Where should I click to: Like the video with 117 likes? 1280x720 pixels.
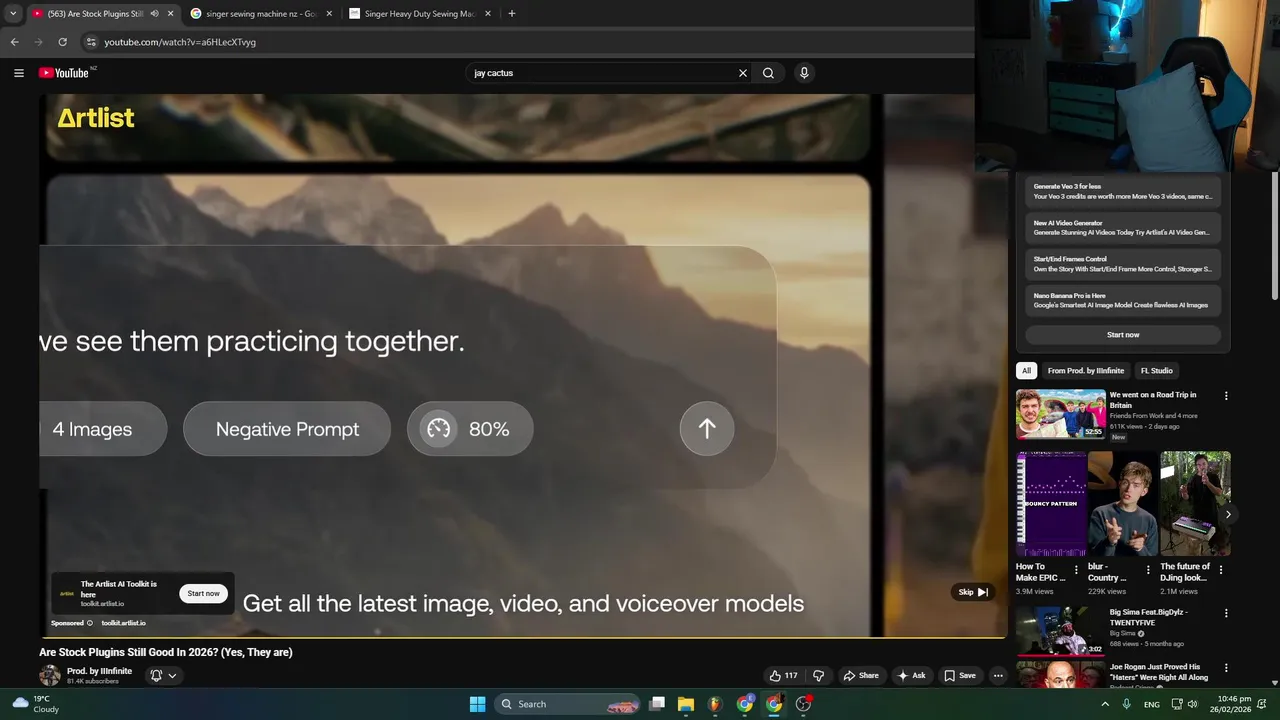click(783, 676)
